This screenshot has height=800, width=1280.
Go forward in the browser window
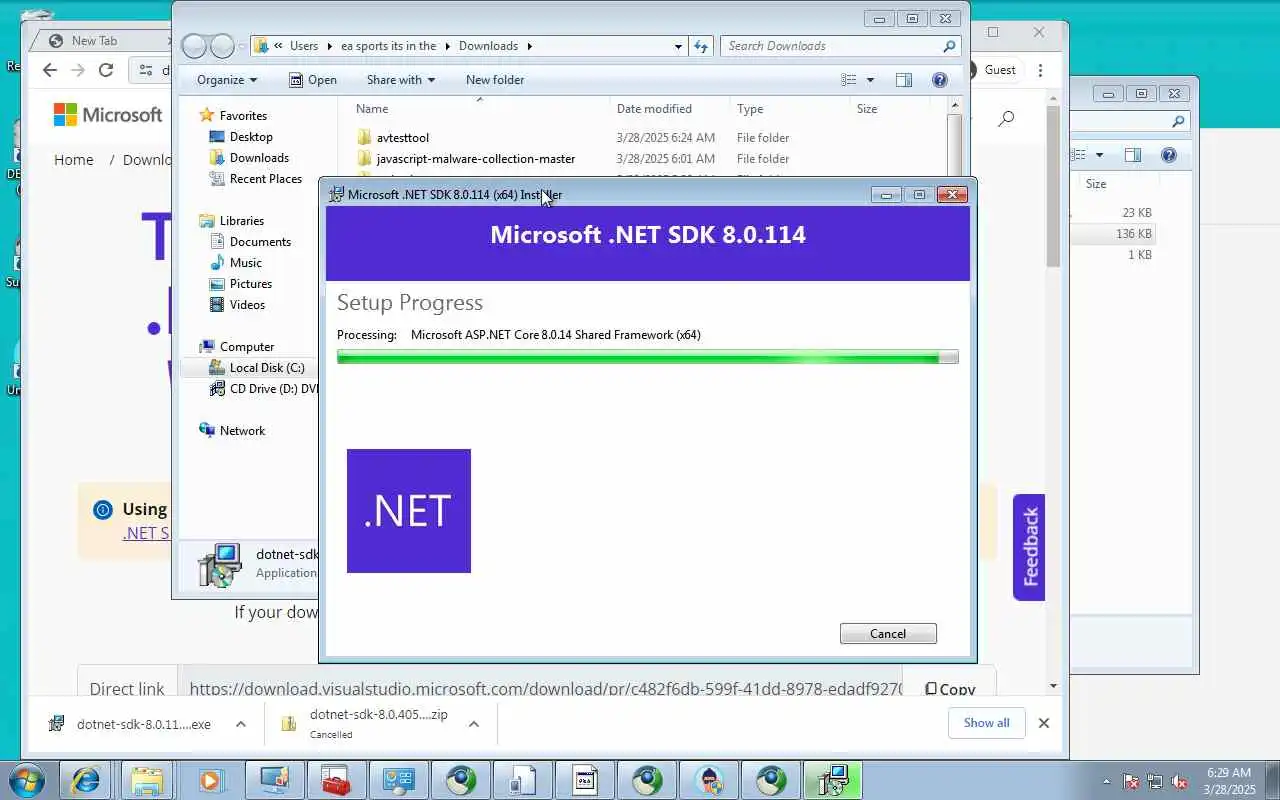[78, 70]
